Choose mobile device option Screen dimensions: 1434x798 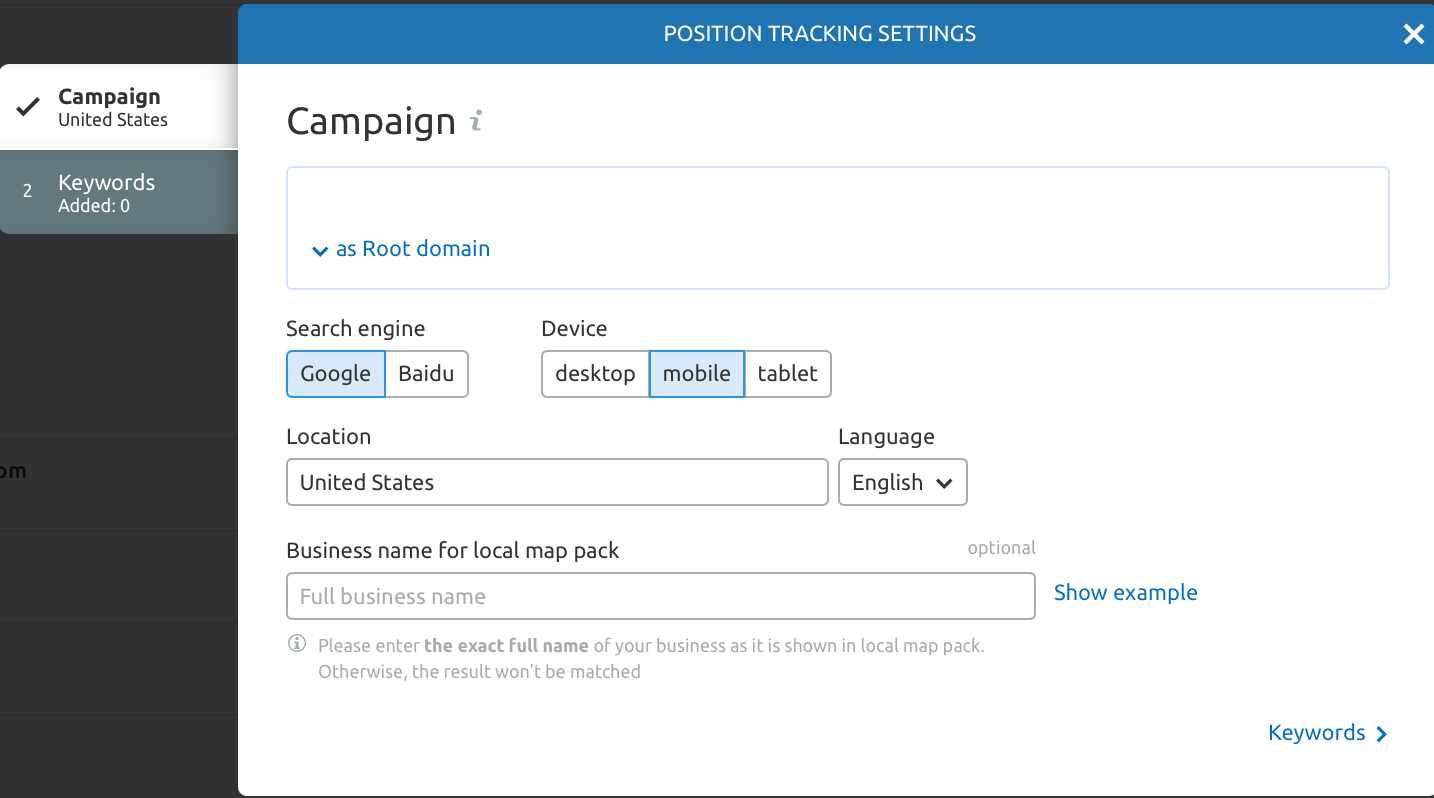tap(696, 374)
